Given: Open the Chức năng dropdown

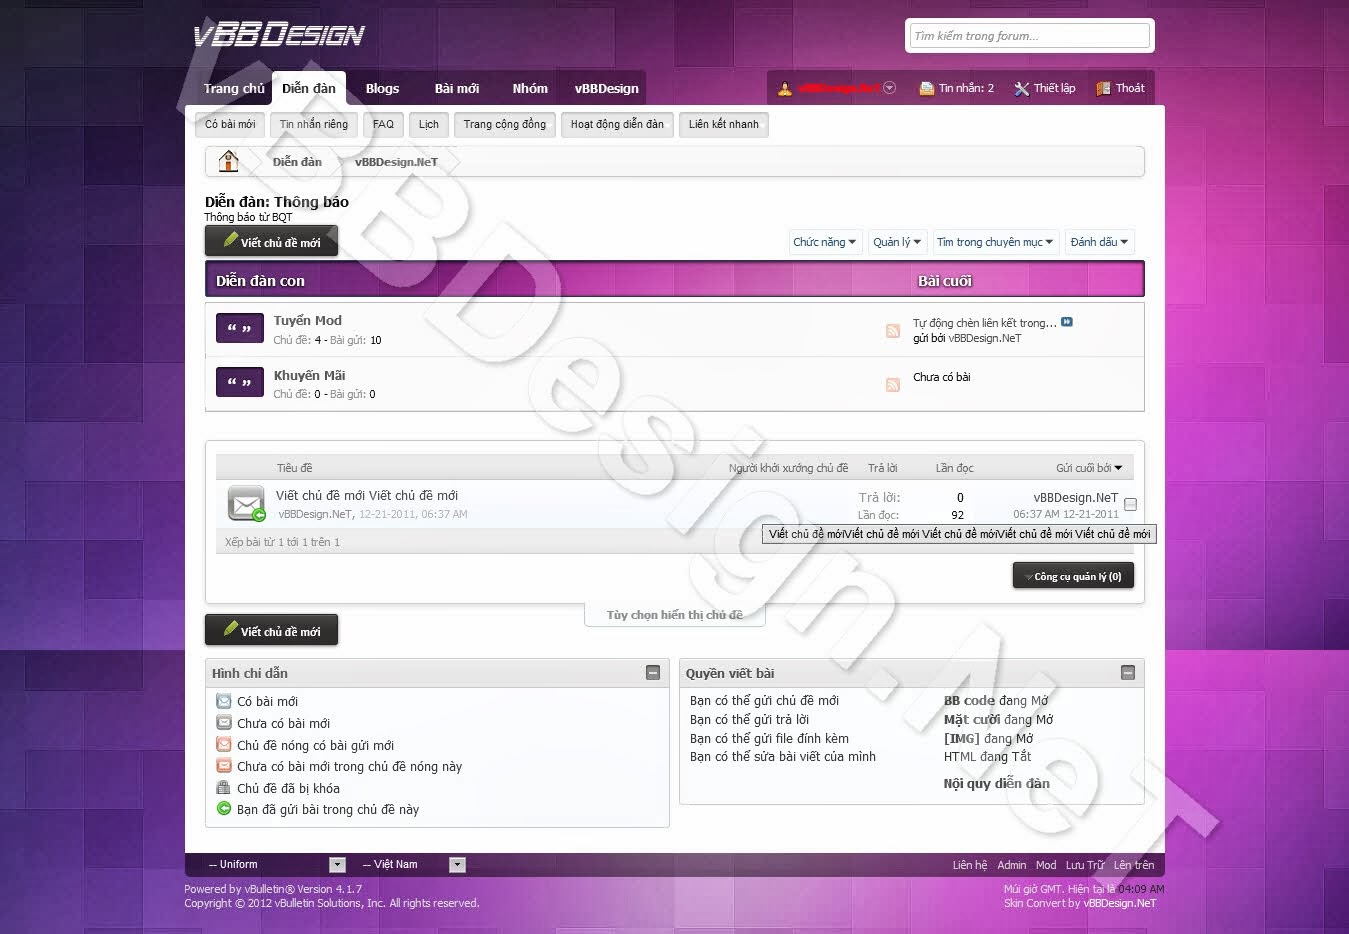Looking at the screenshot, I should 824,242.
